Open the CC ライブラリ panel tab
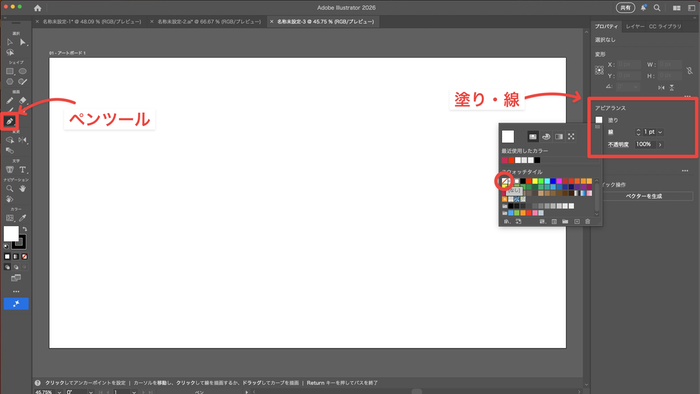This screenshot has height=394, width=700. (x=665, y=26)
